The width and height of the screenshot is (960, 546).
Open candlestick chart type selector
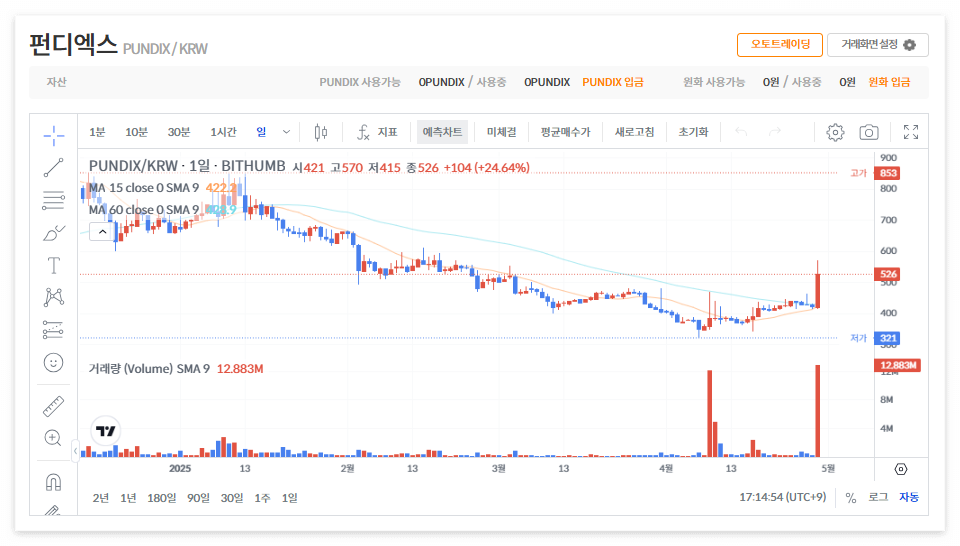[x=321, y=132]
